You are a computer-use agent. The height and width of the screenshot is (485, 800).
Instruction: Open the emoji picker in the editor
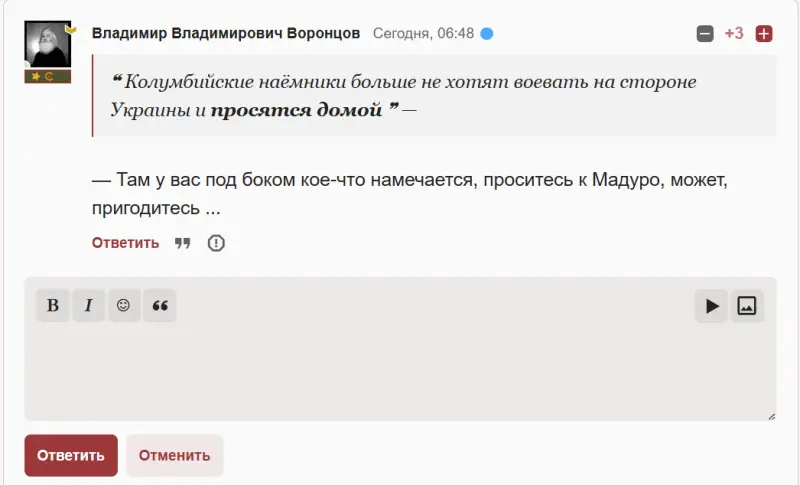click(x=123, y=306)
